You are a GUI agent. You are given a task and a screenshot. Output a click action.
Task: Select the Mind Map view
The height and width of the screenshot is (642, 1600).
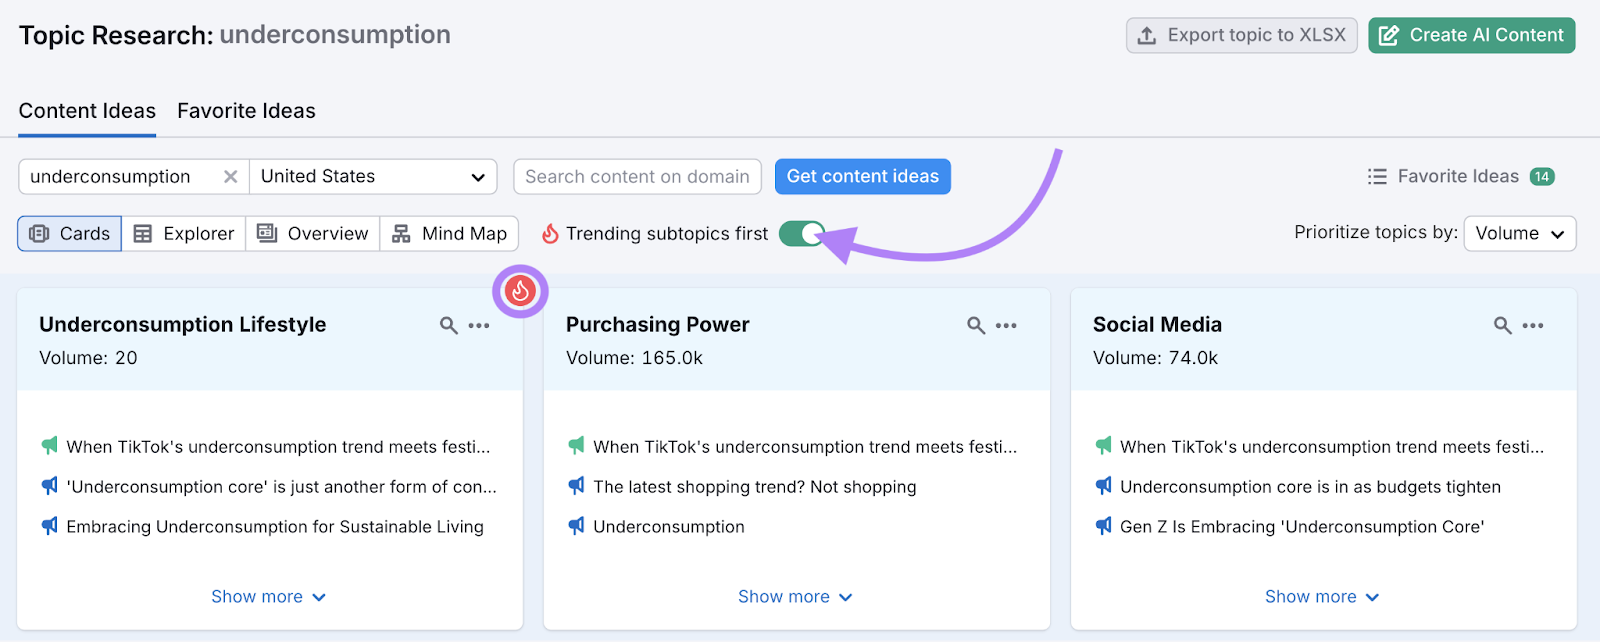click(449, 233)
